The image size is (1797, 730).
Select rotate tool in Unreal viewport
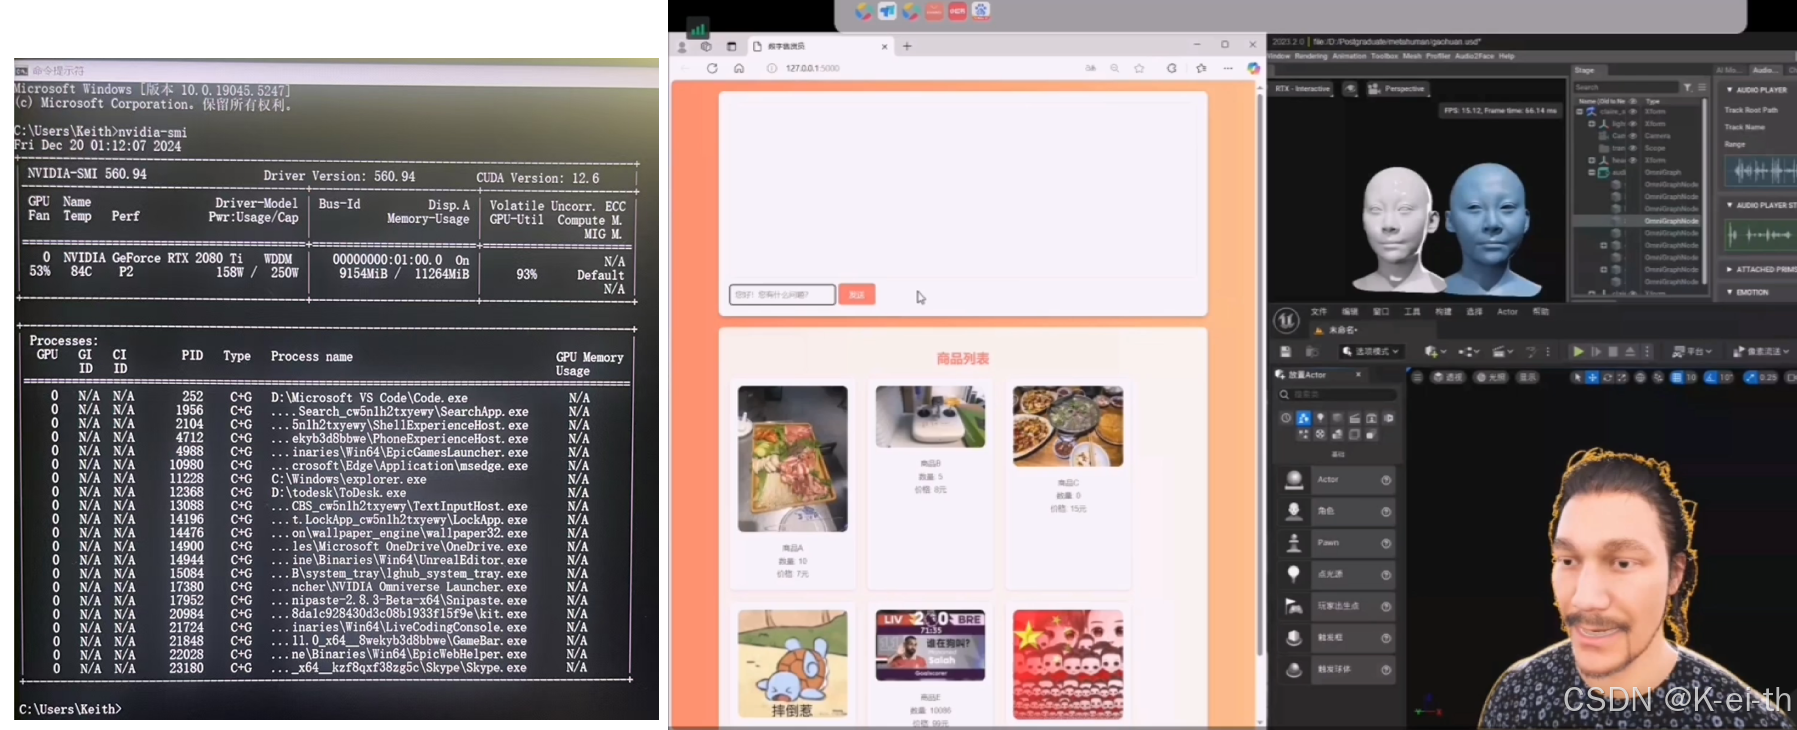(1607, 377)
